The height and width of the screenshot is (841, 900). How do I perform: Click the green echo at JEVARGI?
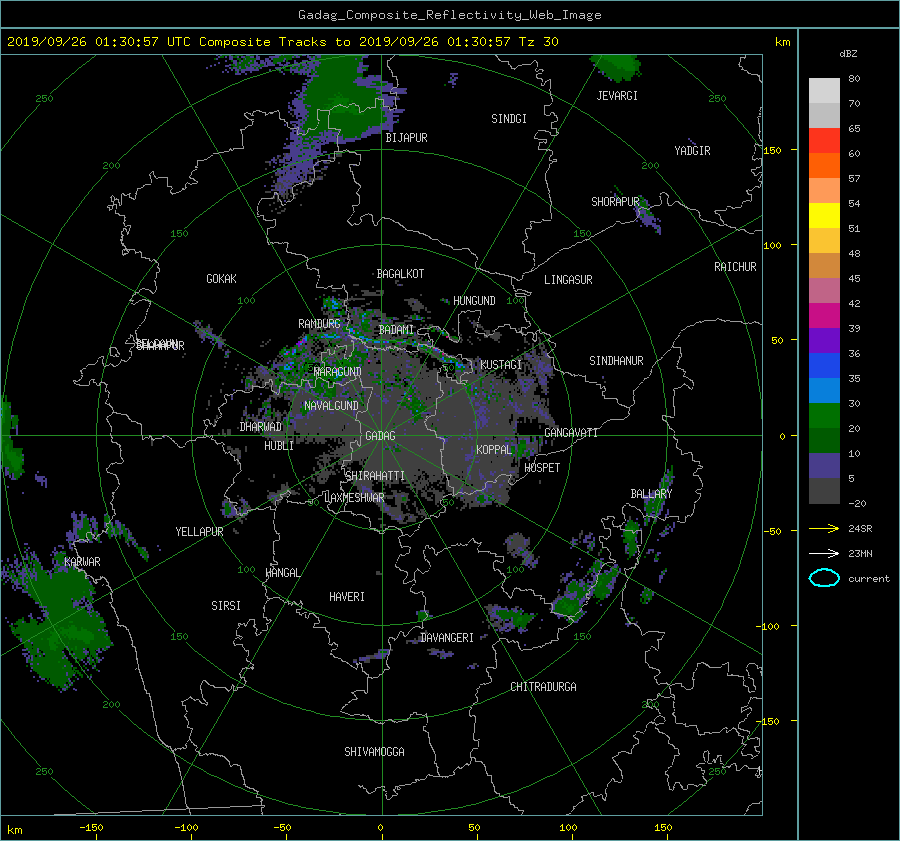617,67
